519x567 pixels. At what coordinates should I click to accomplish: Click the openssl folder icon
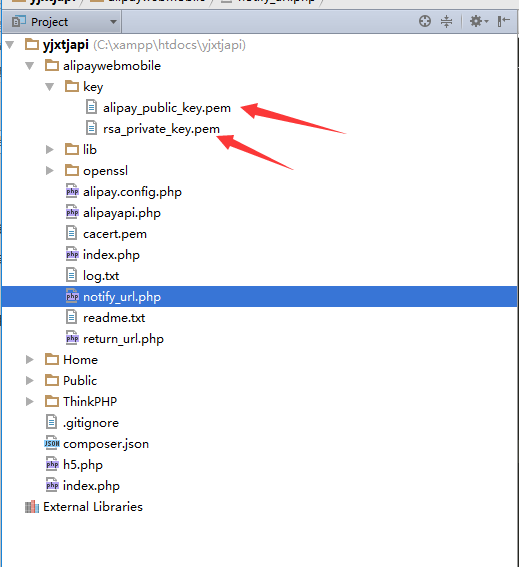pos(72,170)
